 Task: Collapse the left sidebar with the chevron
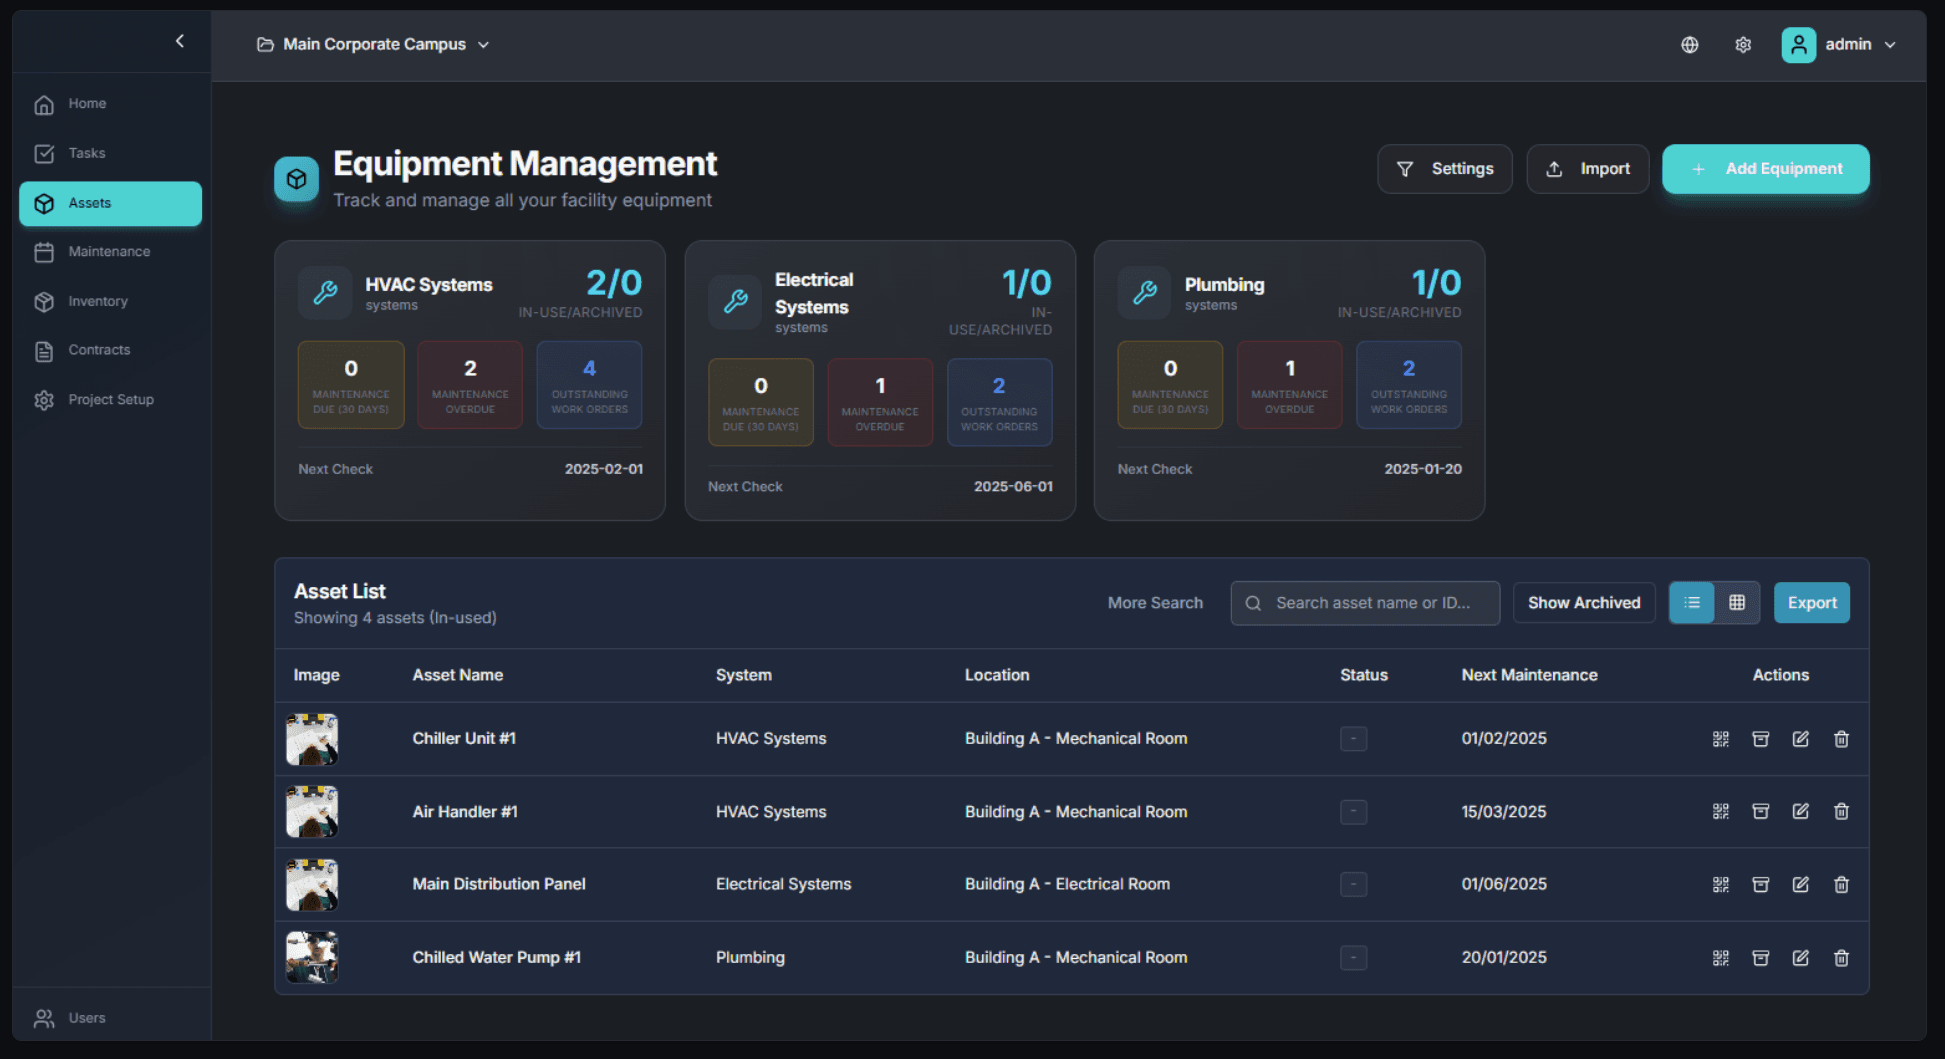180,41
